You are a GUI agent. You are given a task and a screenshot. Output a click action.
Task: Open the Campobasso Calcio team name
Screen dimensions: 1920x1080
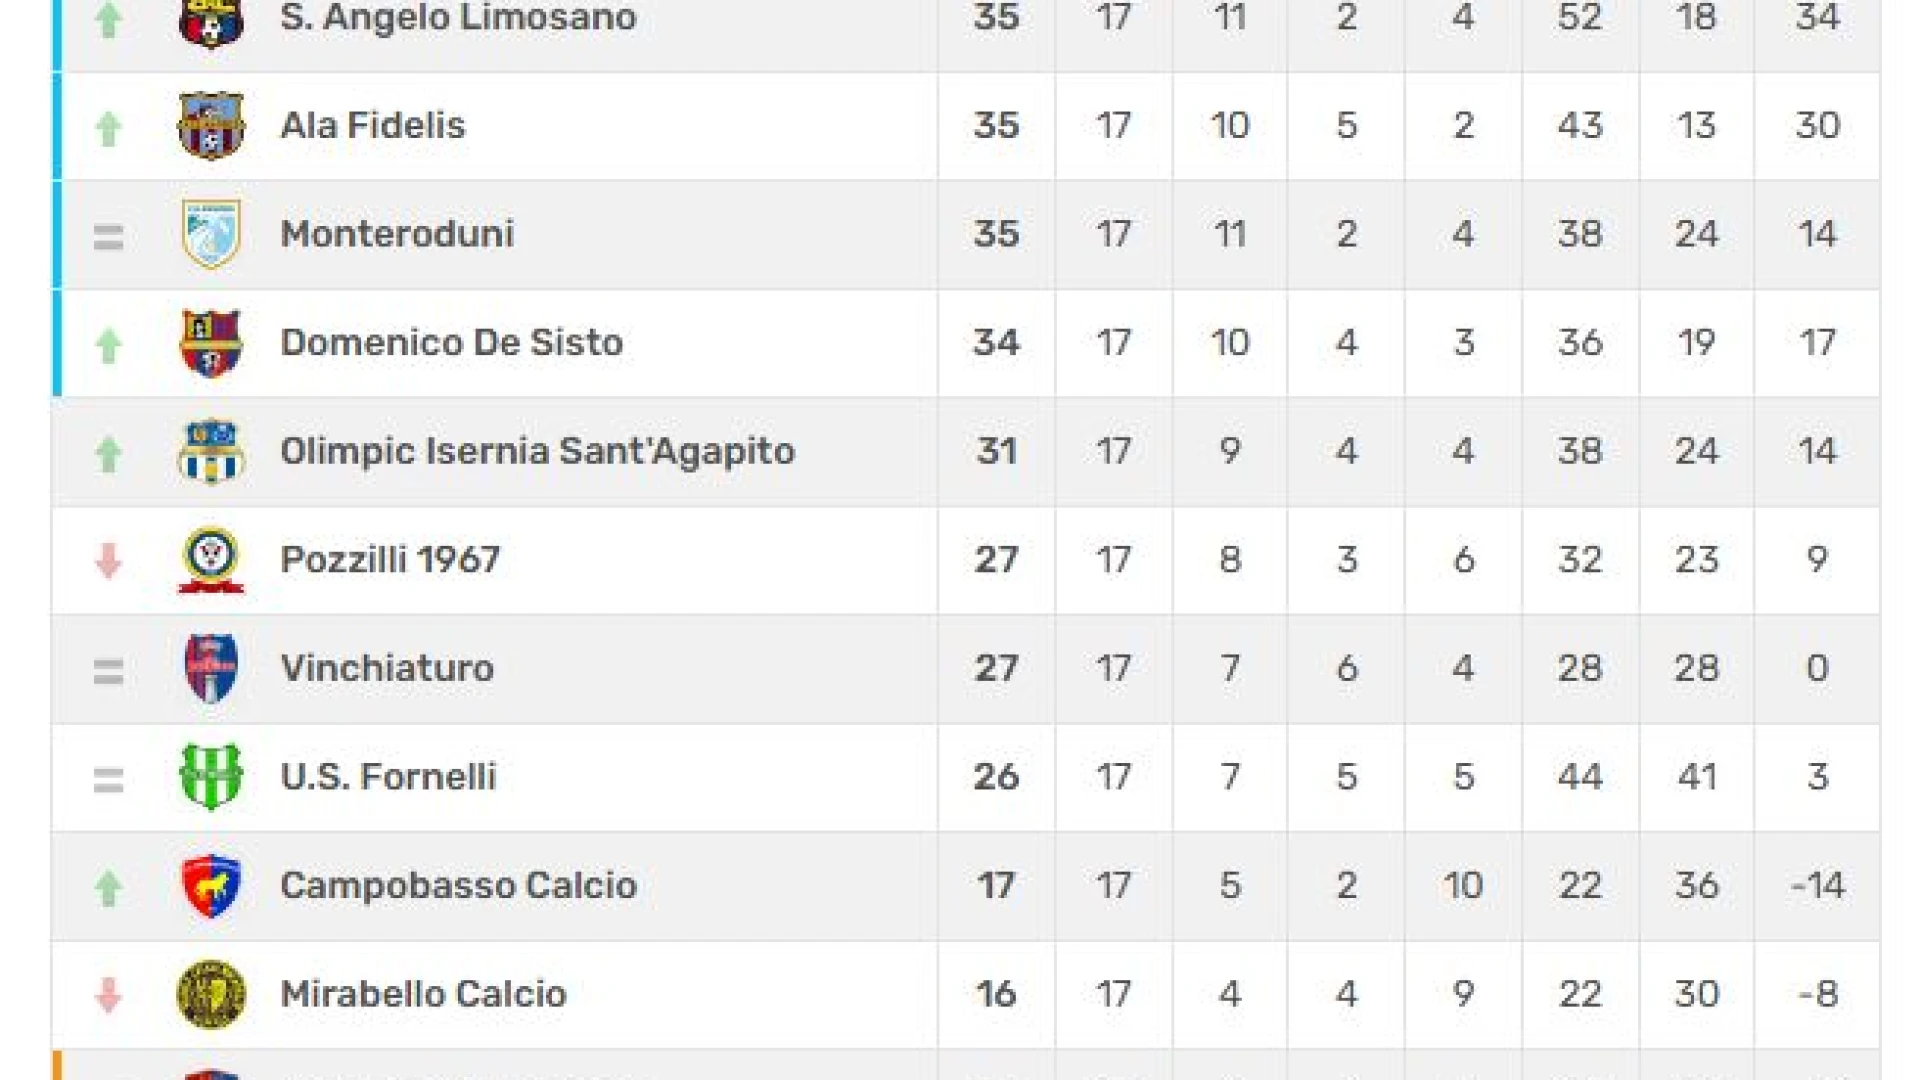tap(458, 886)
